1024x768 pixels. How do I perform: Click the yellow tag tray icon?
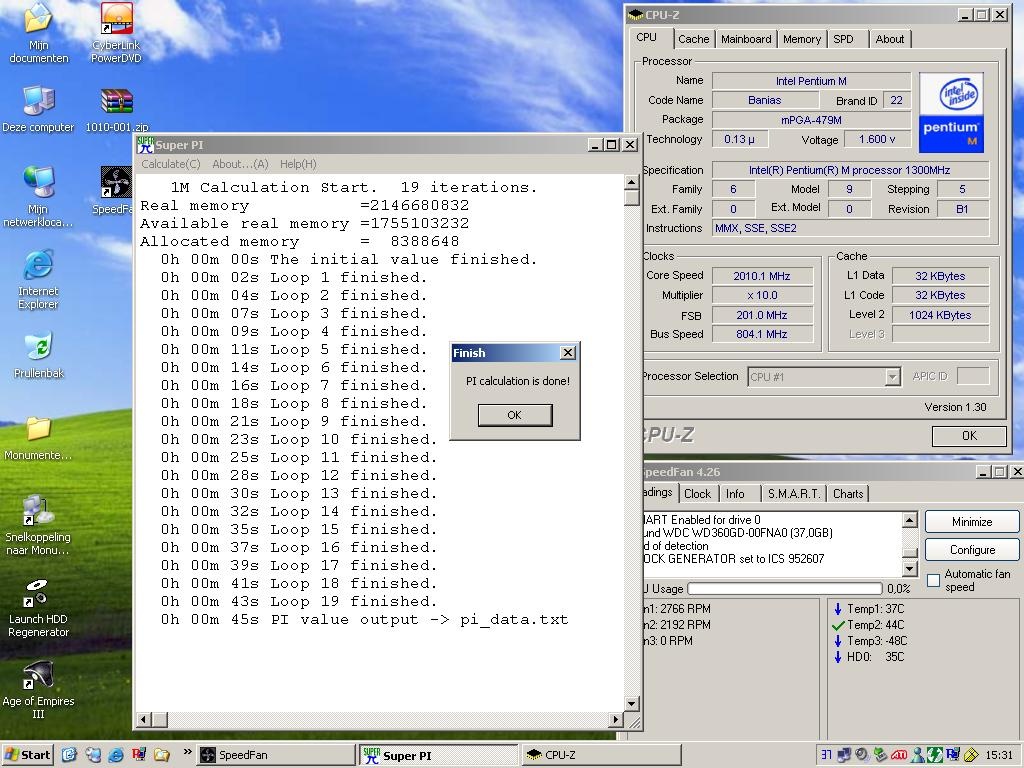pyautogui.click(x=971, y=755)
